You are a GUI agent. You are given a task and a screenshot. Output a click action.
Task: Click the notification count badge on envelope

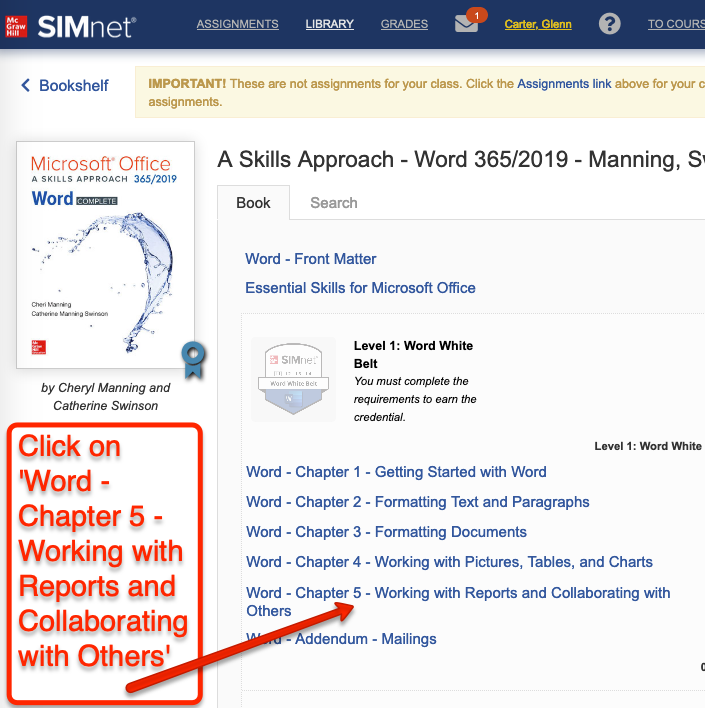tap(476, 15)
